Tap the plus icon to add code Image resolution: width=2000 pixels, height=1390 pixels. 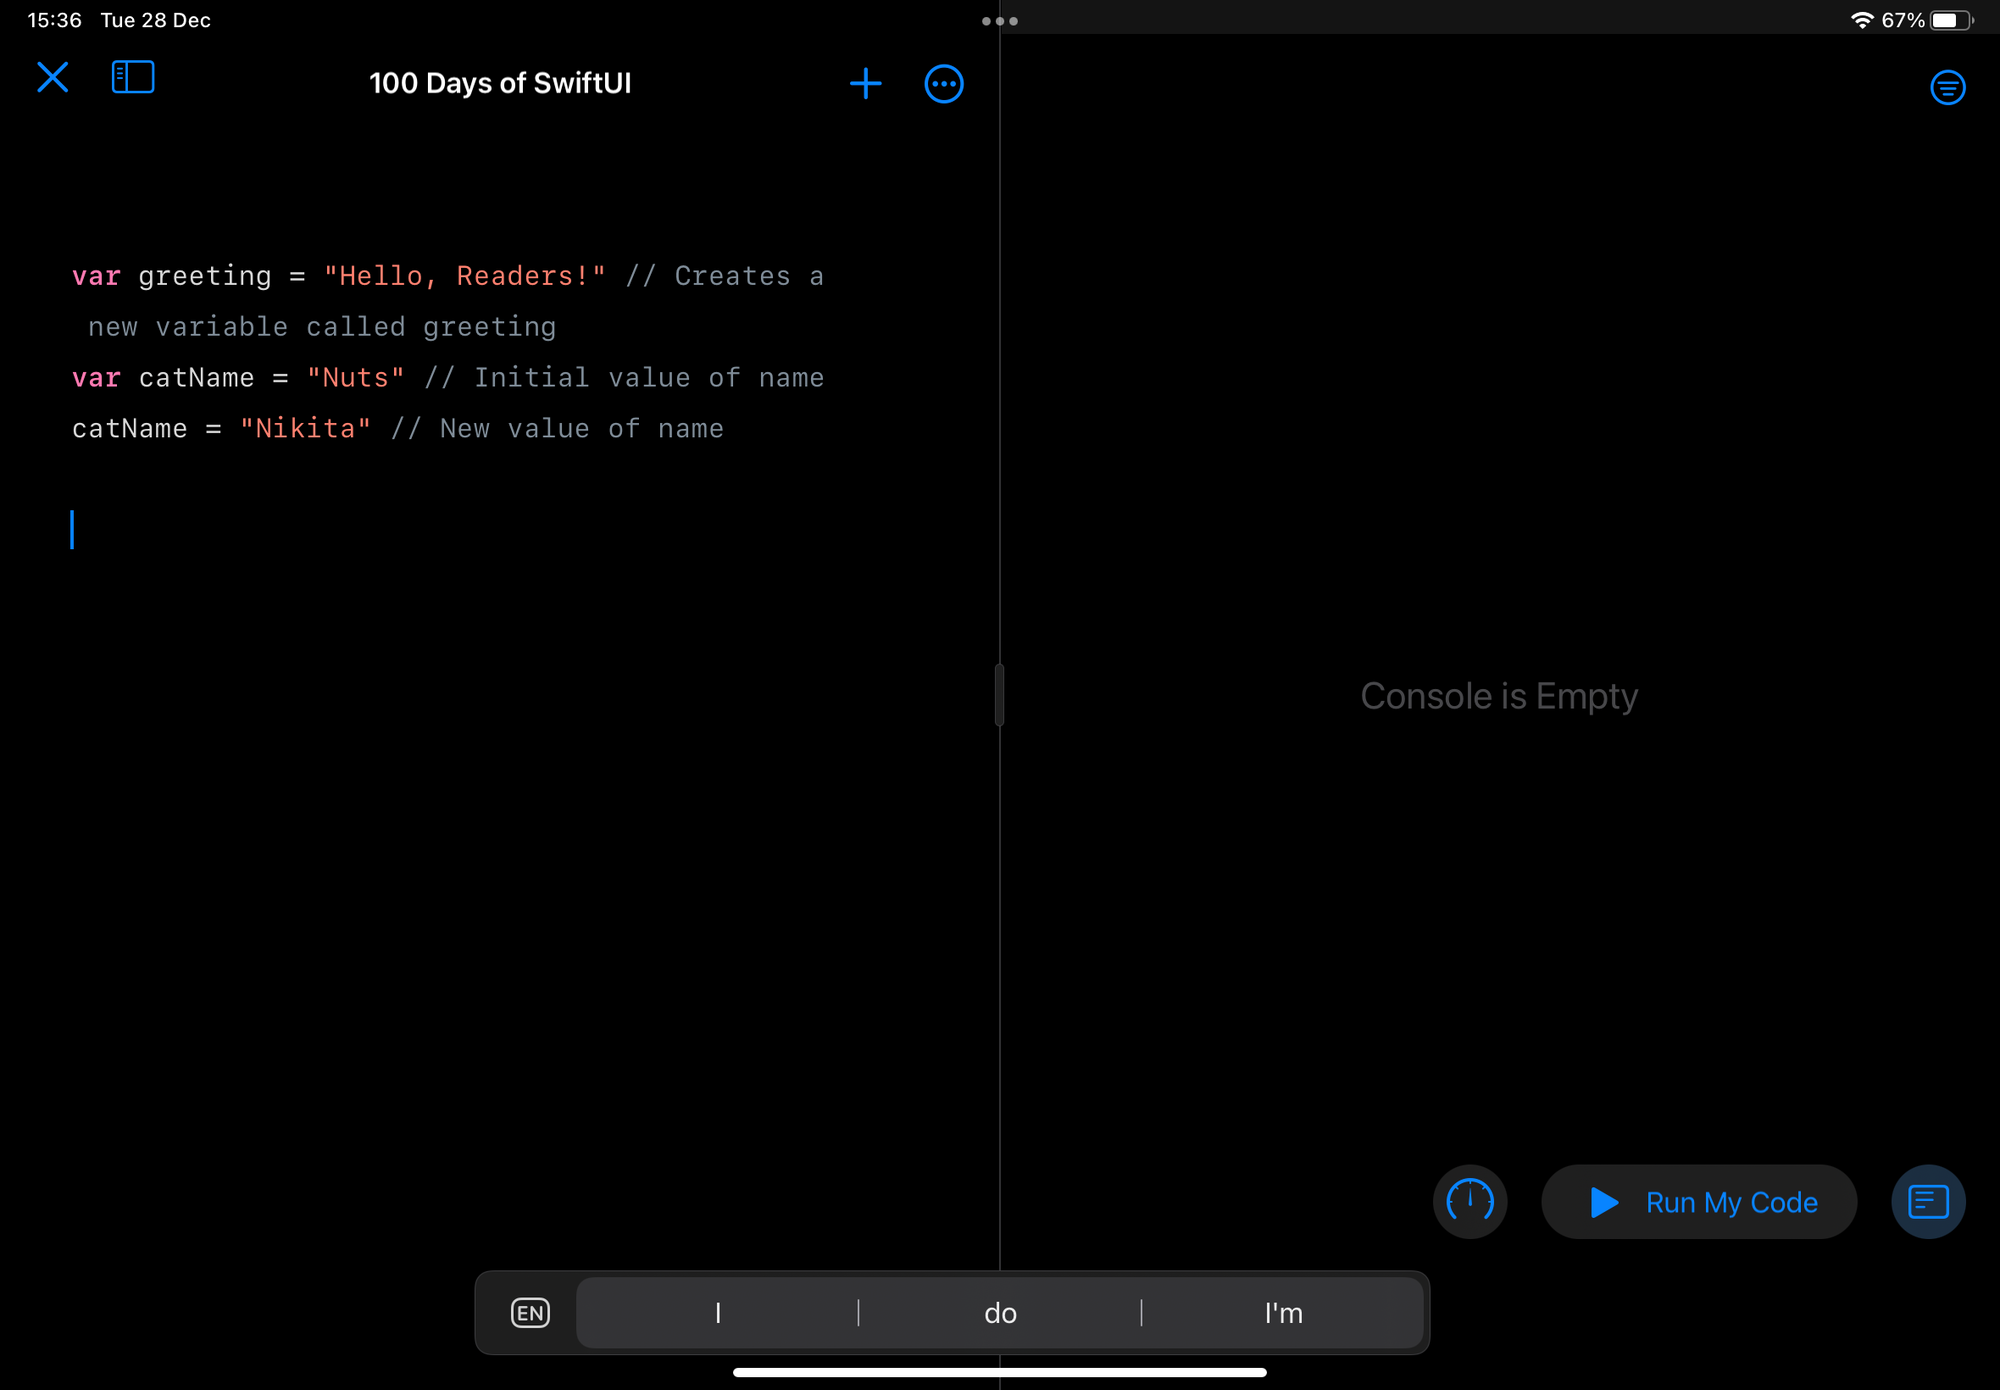pos(865,83)
